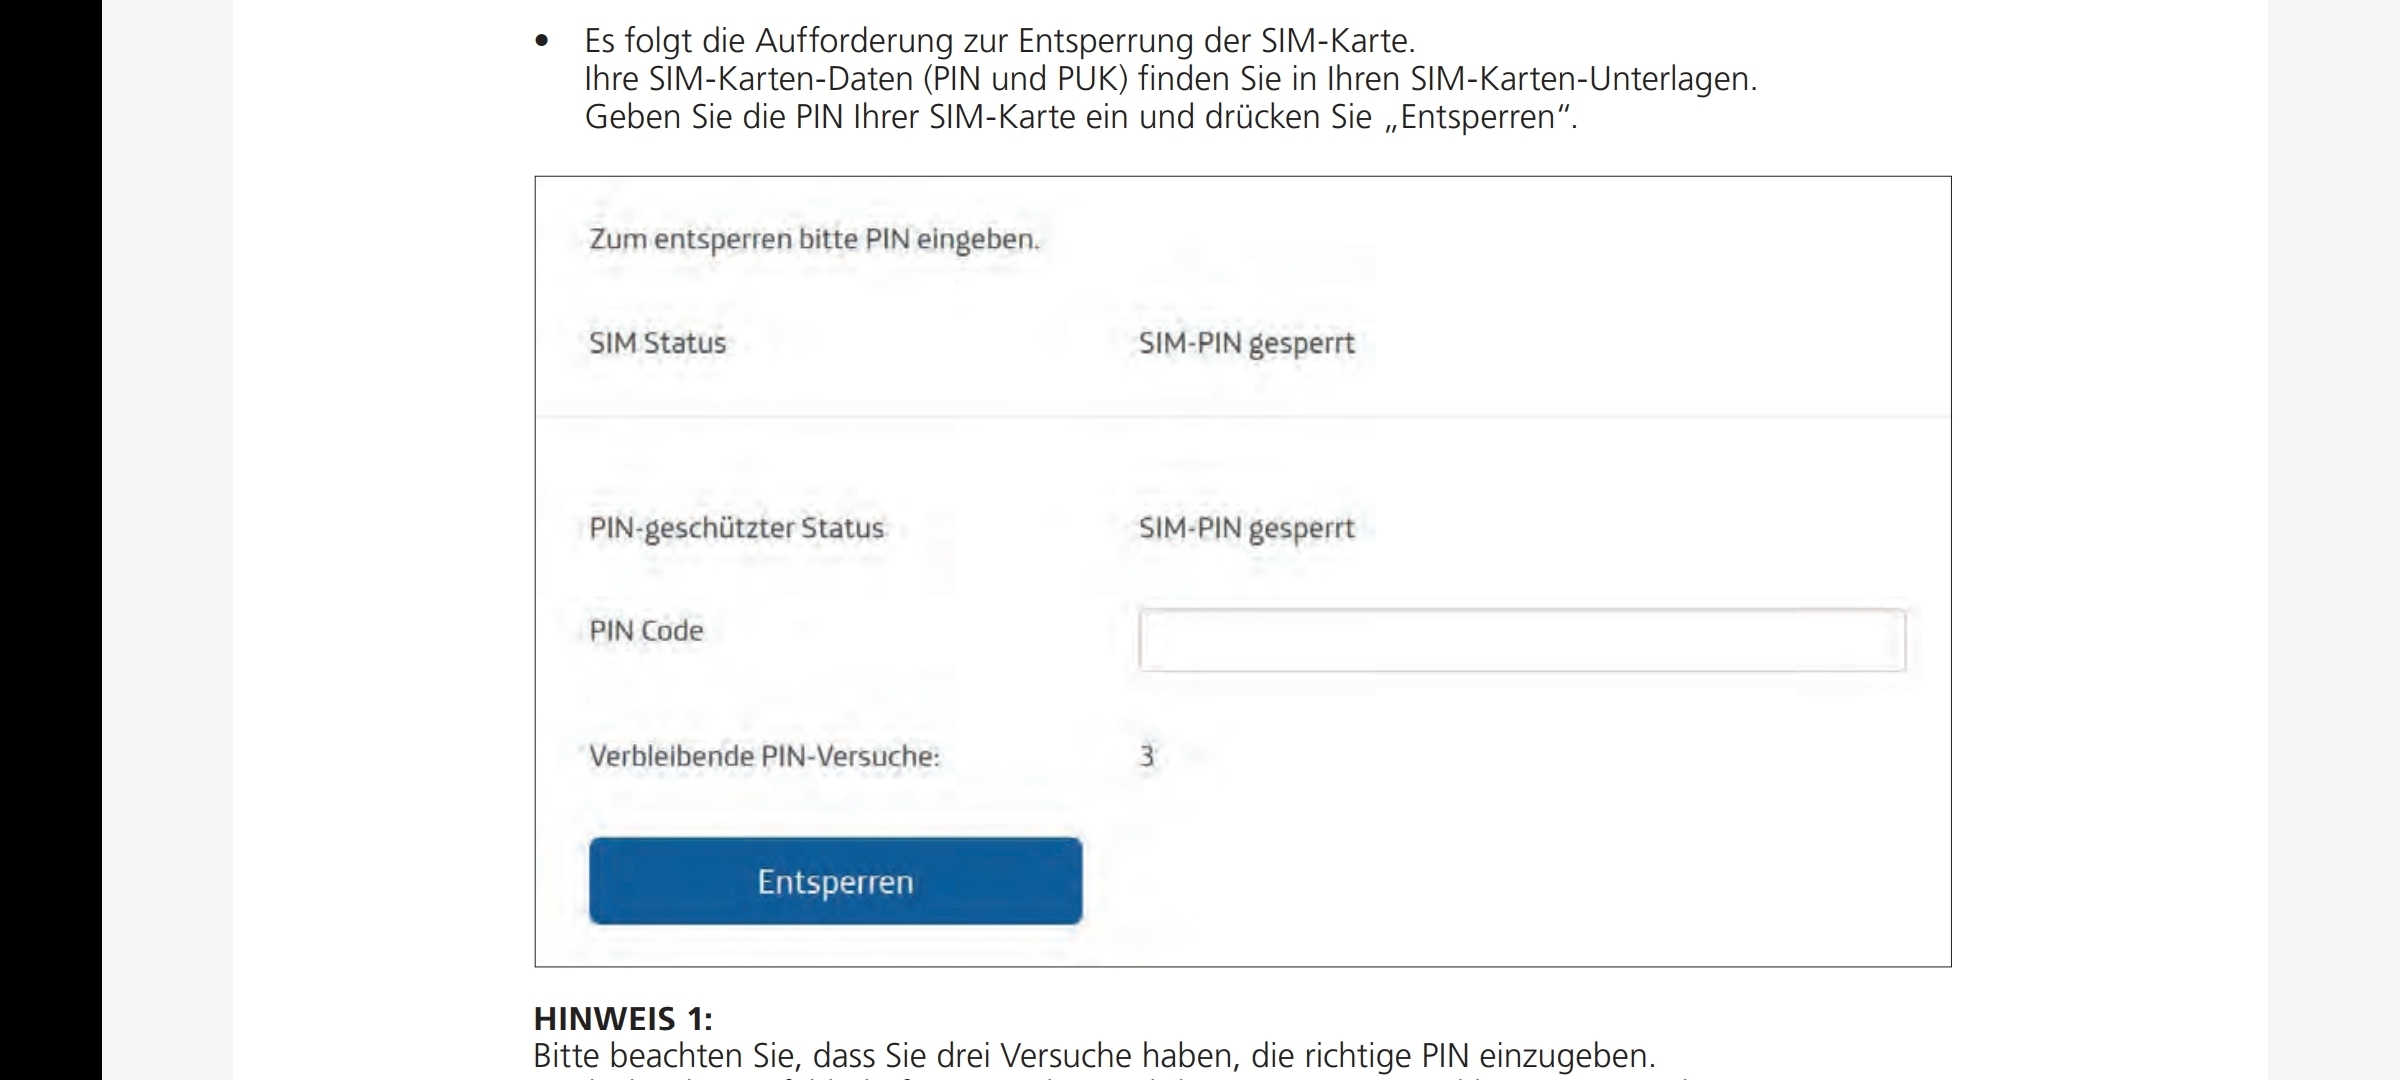The width and height of the screenshot is (2400, 1080).
Task: Click the HINWEIS 1 heading
Action: [623, 1019]
